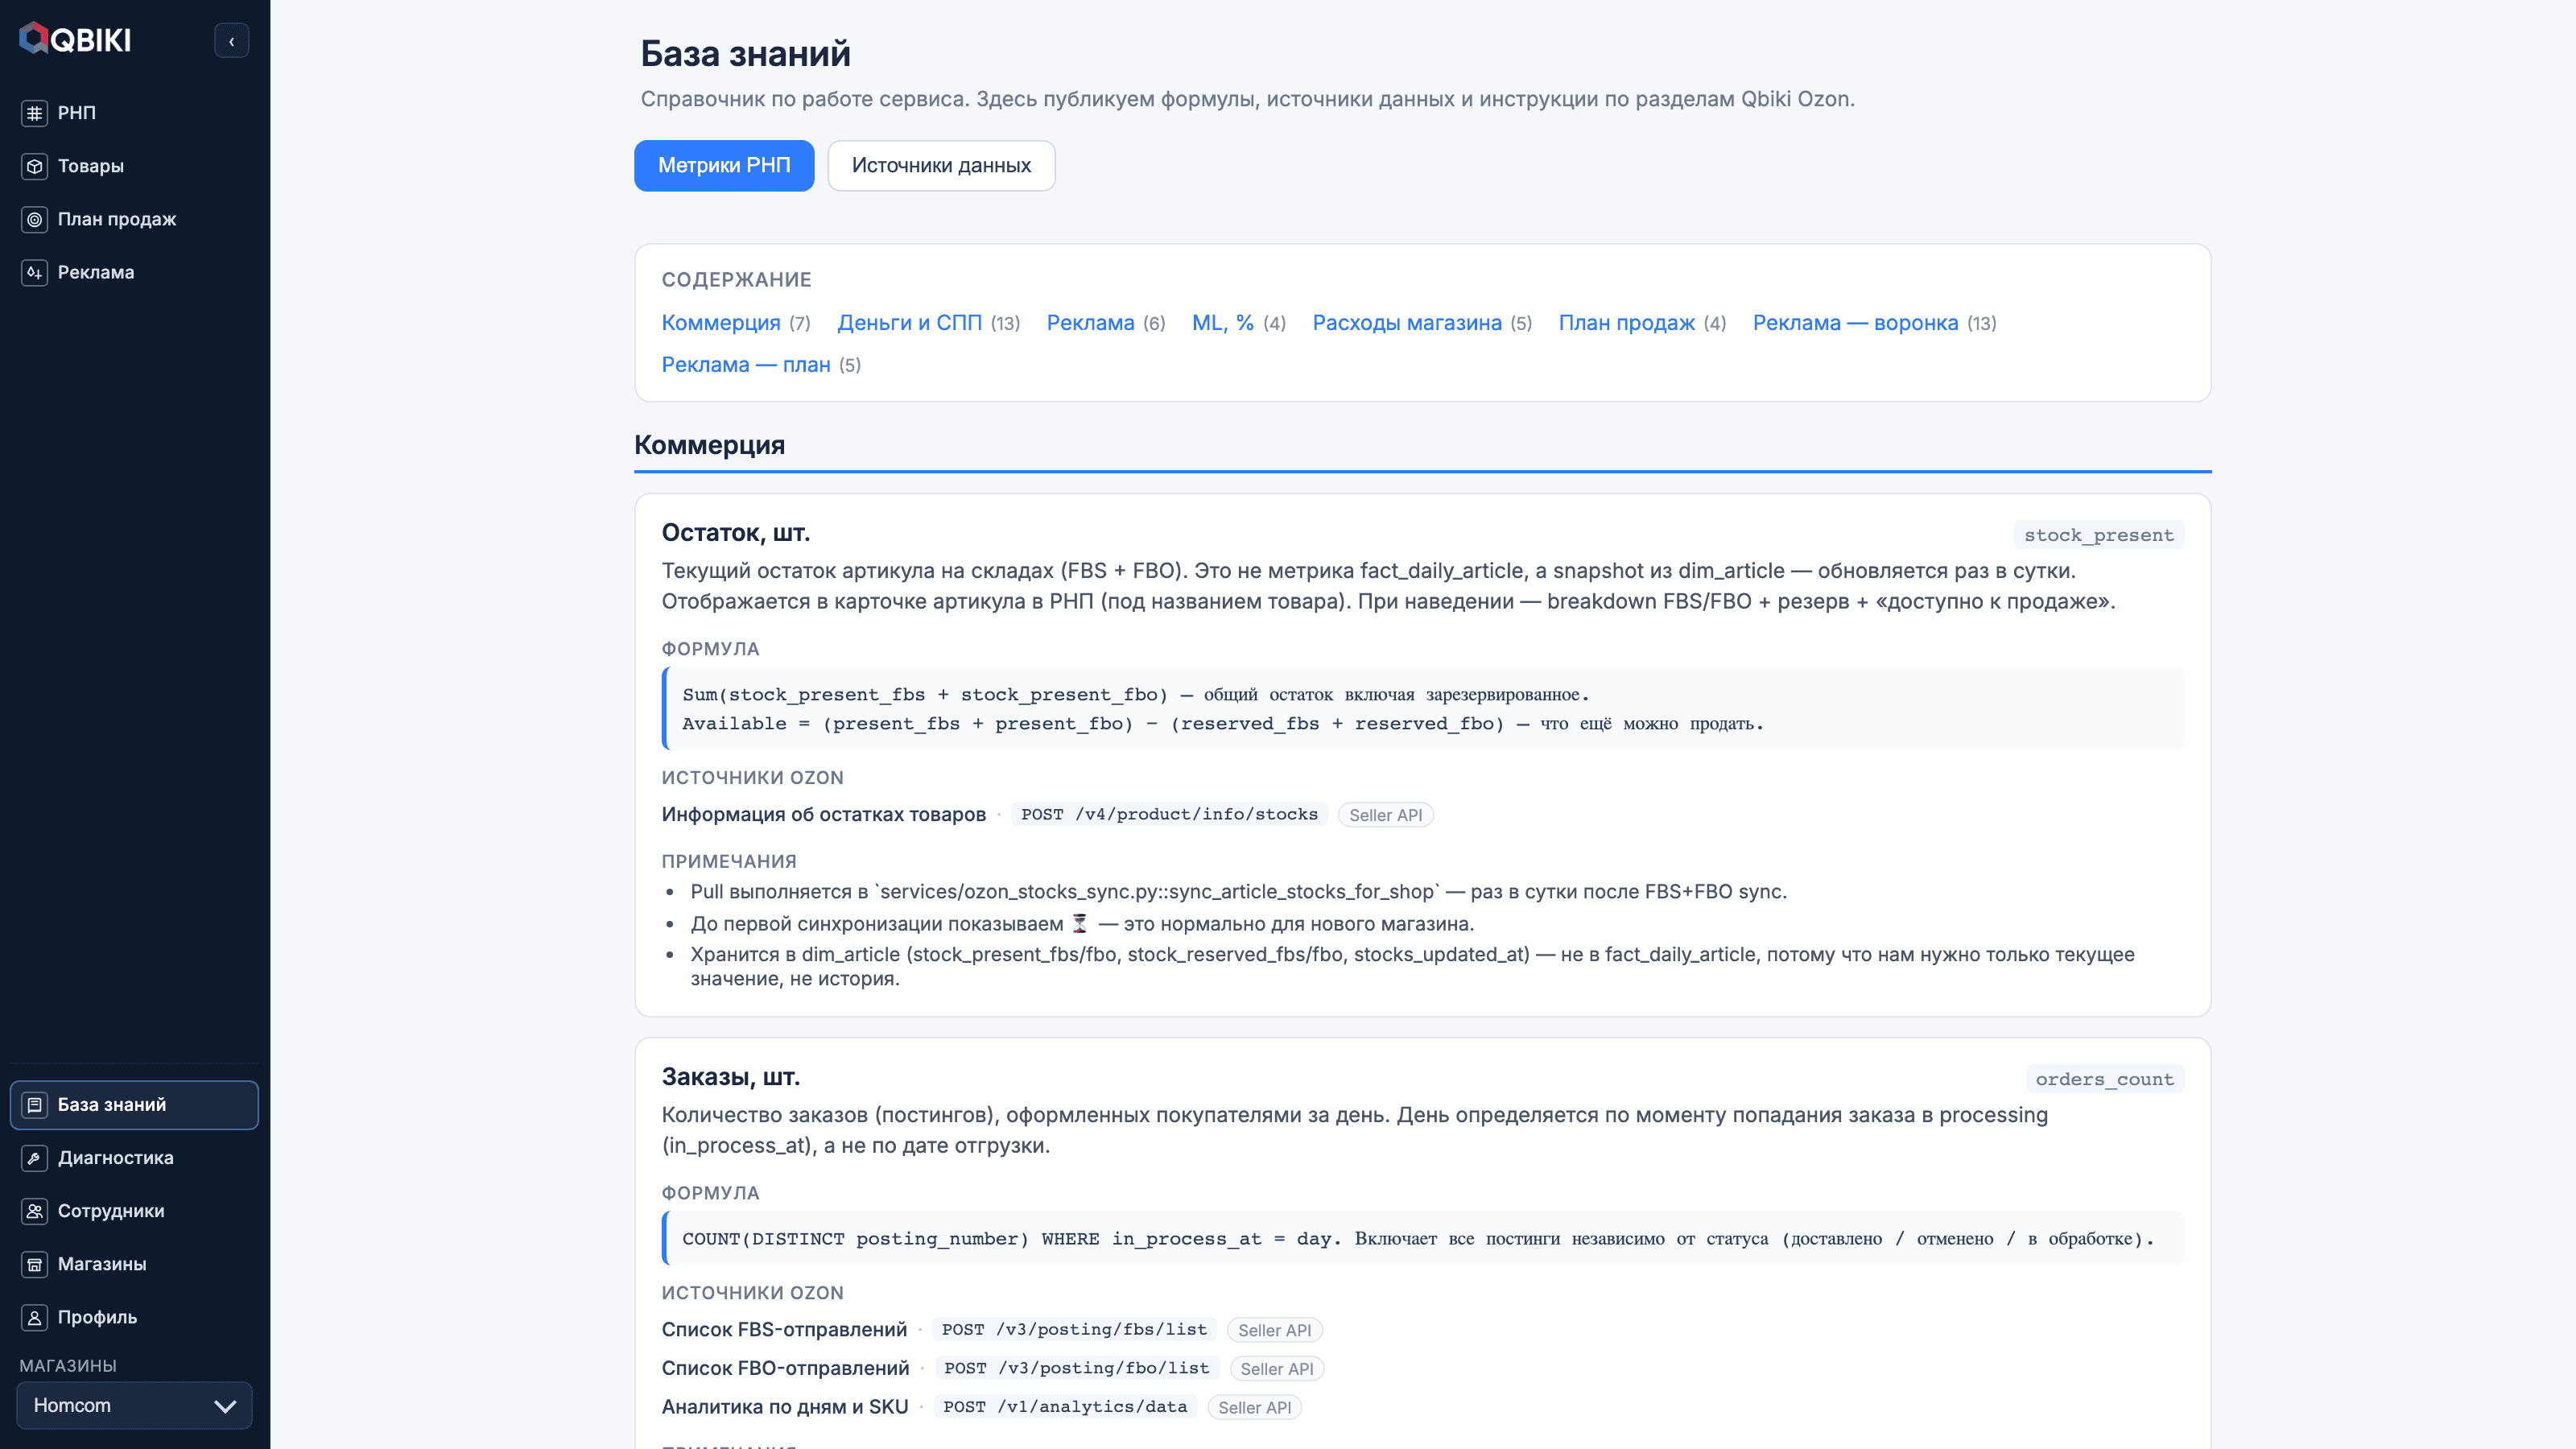Click the Реклама — план contents link

pyautogui.click(x=746, y=364)
